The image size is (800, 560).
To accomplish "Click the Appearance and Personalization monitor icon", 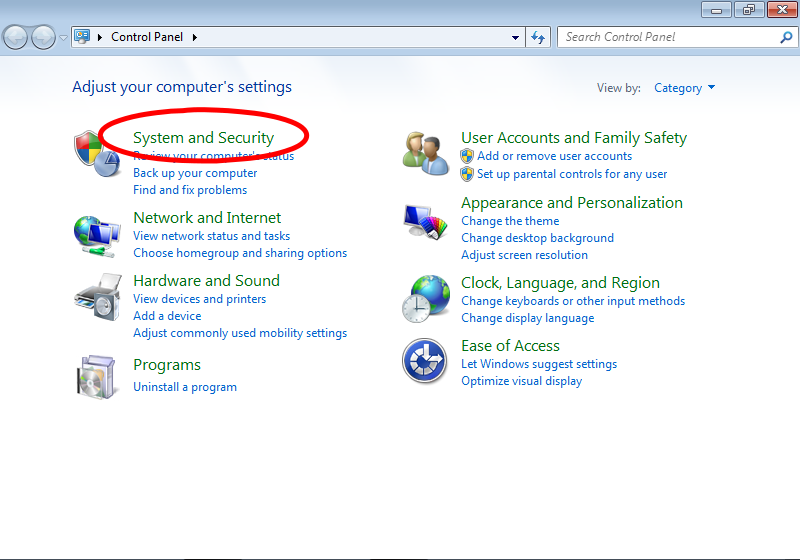I will click(425, 220).
